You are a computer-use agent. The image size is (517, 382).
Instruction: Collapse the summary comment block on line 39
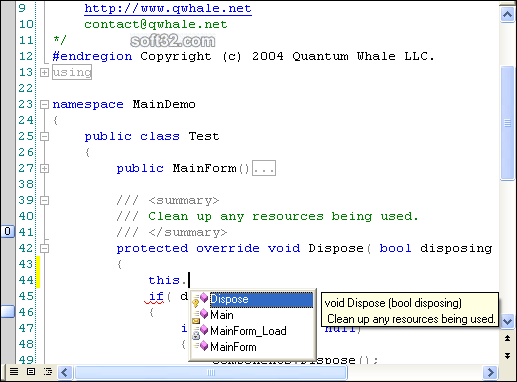[44, 200]
